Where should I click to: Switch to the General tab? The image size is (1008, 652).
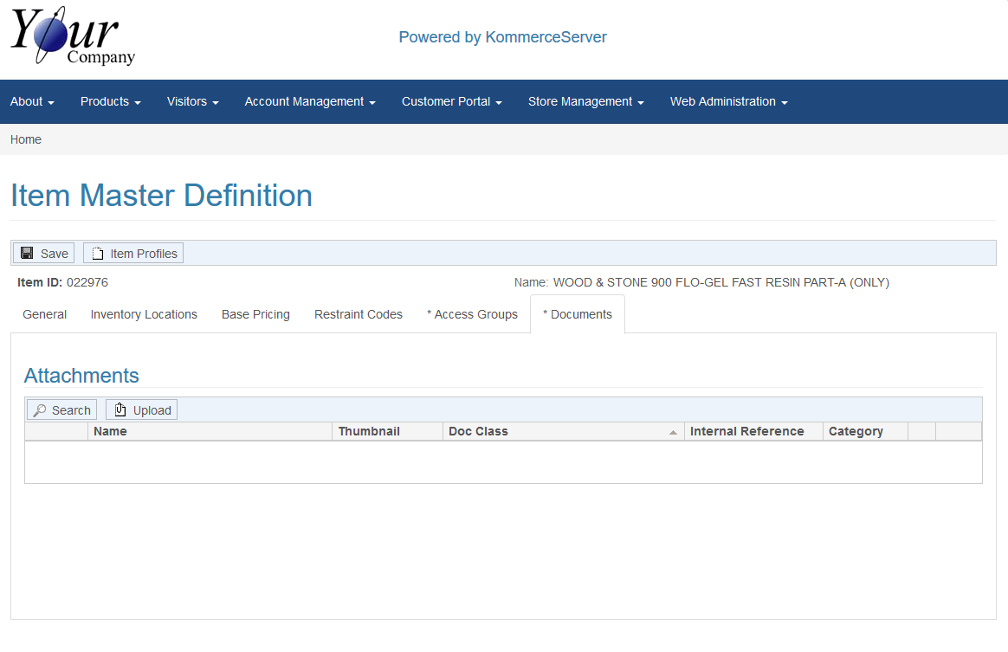click(x=45, y=314)
